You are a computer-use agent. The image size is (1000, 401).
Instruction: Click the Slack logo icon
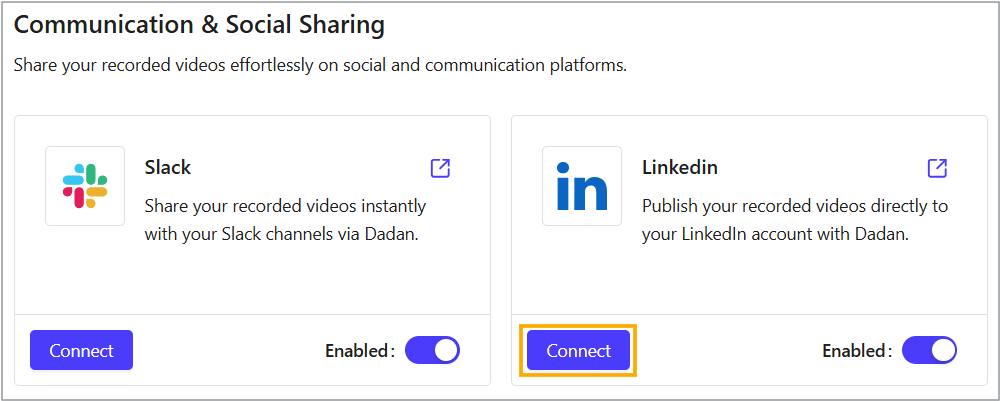85,186
